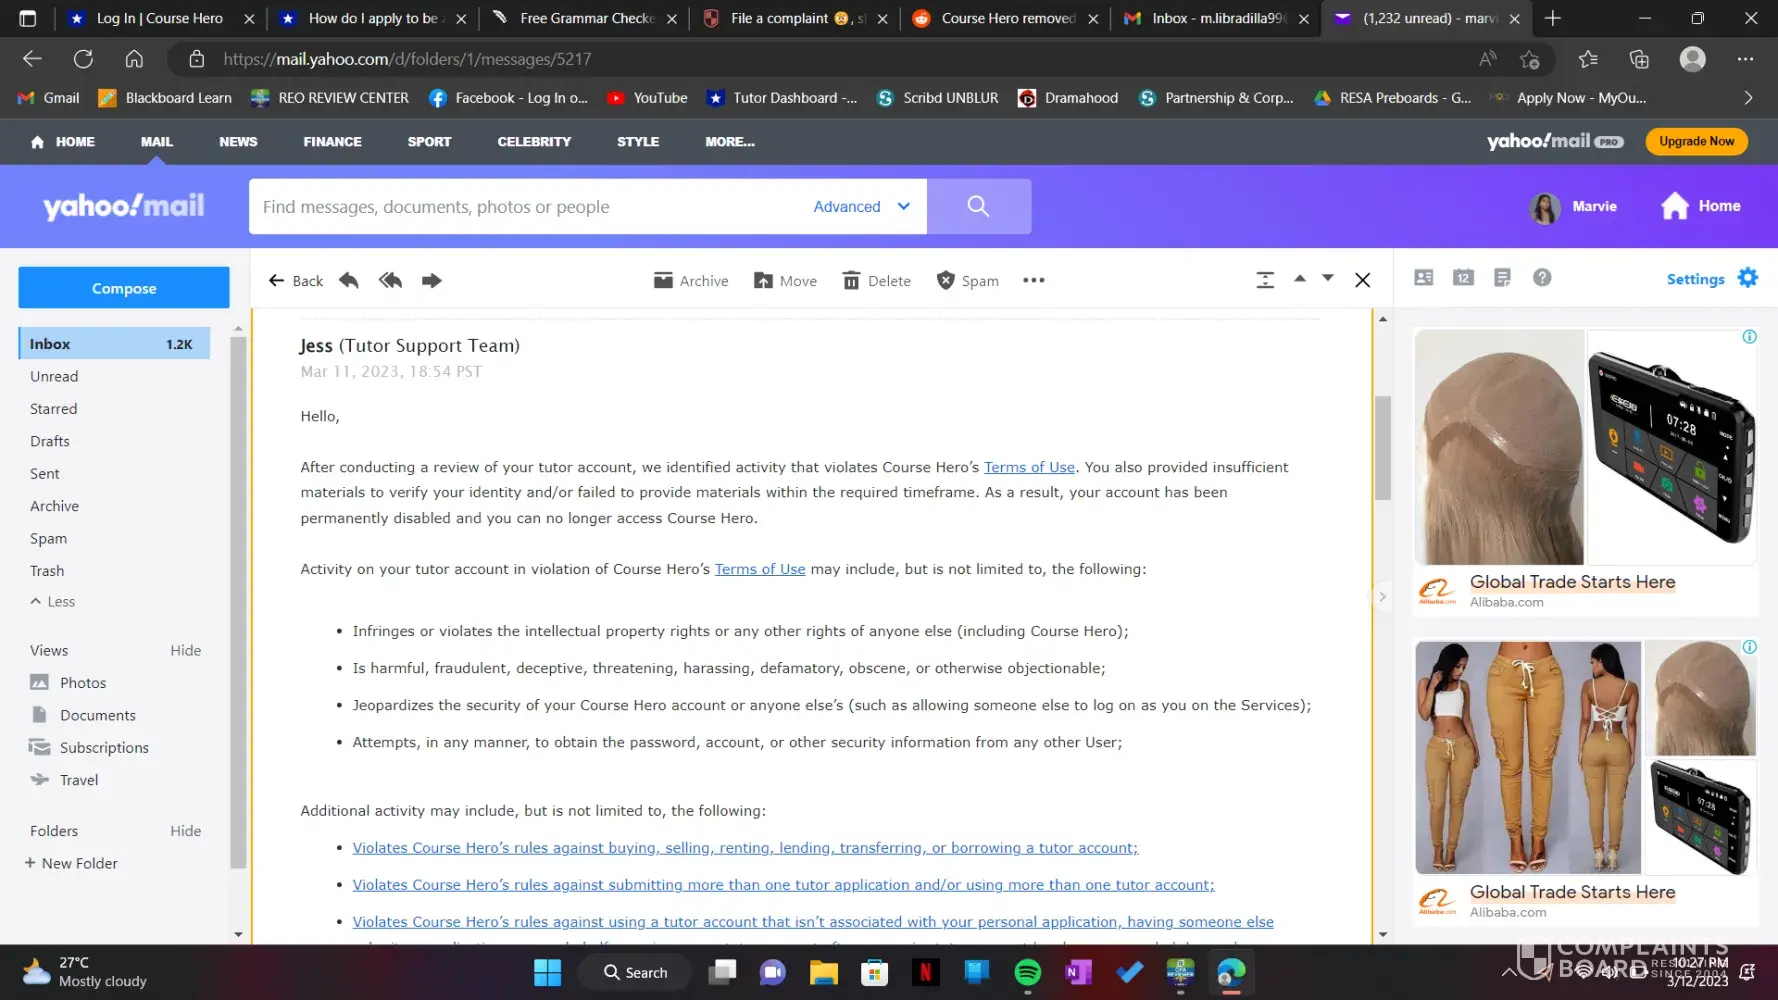
Task: Click the Reply All double-arrow icon
Action: point(390,281)
